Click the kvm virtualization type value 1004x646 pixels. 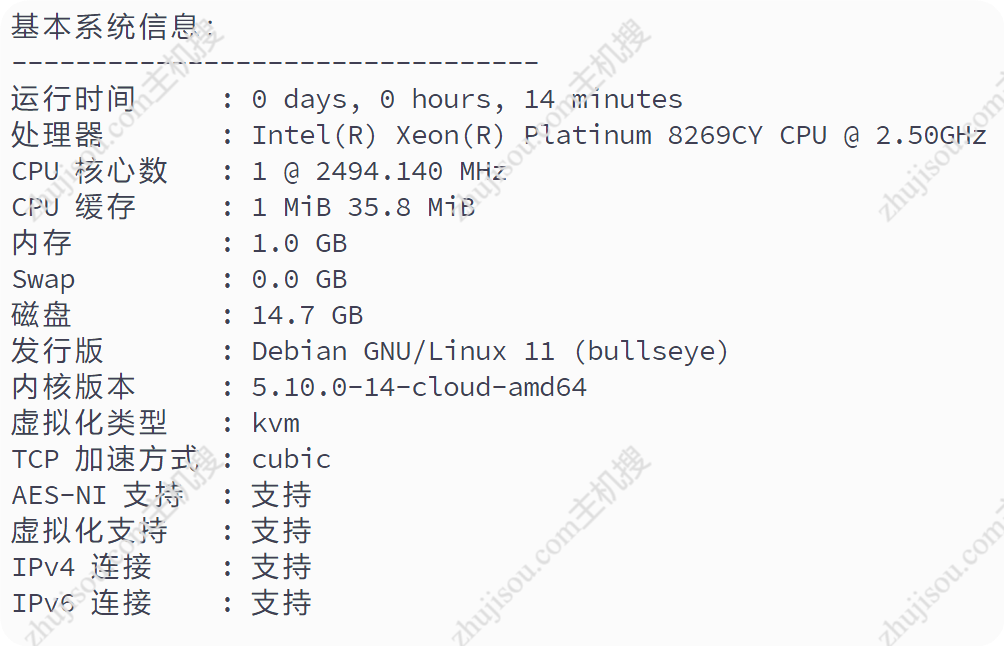275,423
